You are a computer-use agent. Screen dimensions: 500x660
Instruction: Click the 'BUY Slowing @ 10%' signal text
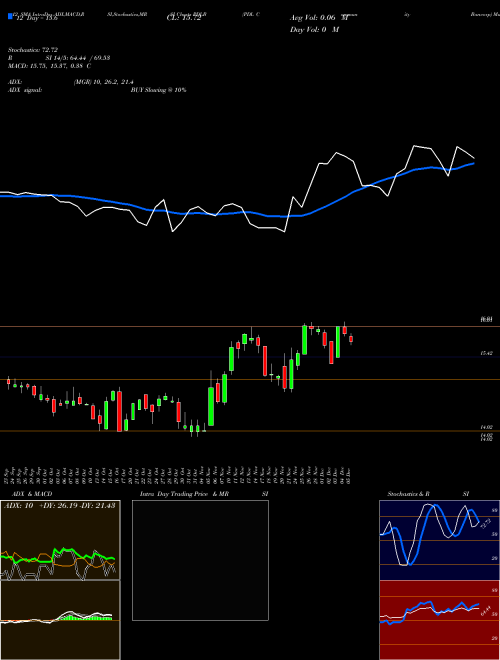pyautogui.click(x=158, y=90)
